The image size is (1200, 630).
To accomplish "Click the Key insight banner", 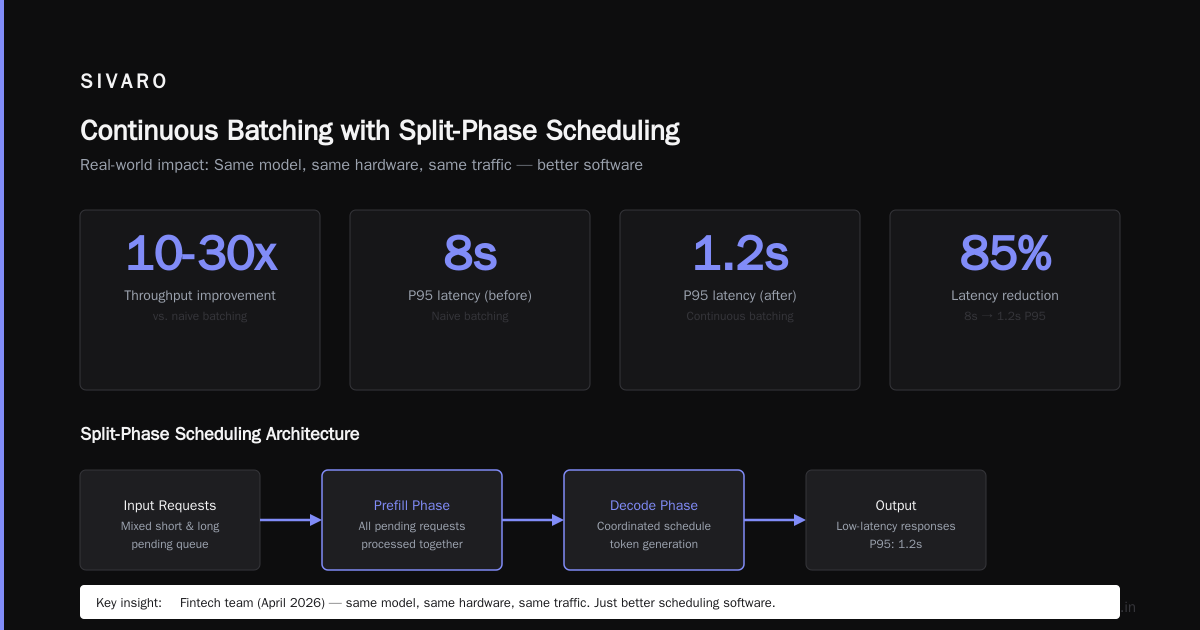I will click(x=600, y=602).
